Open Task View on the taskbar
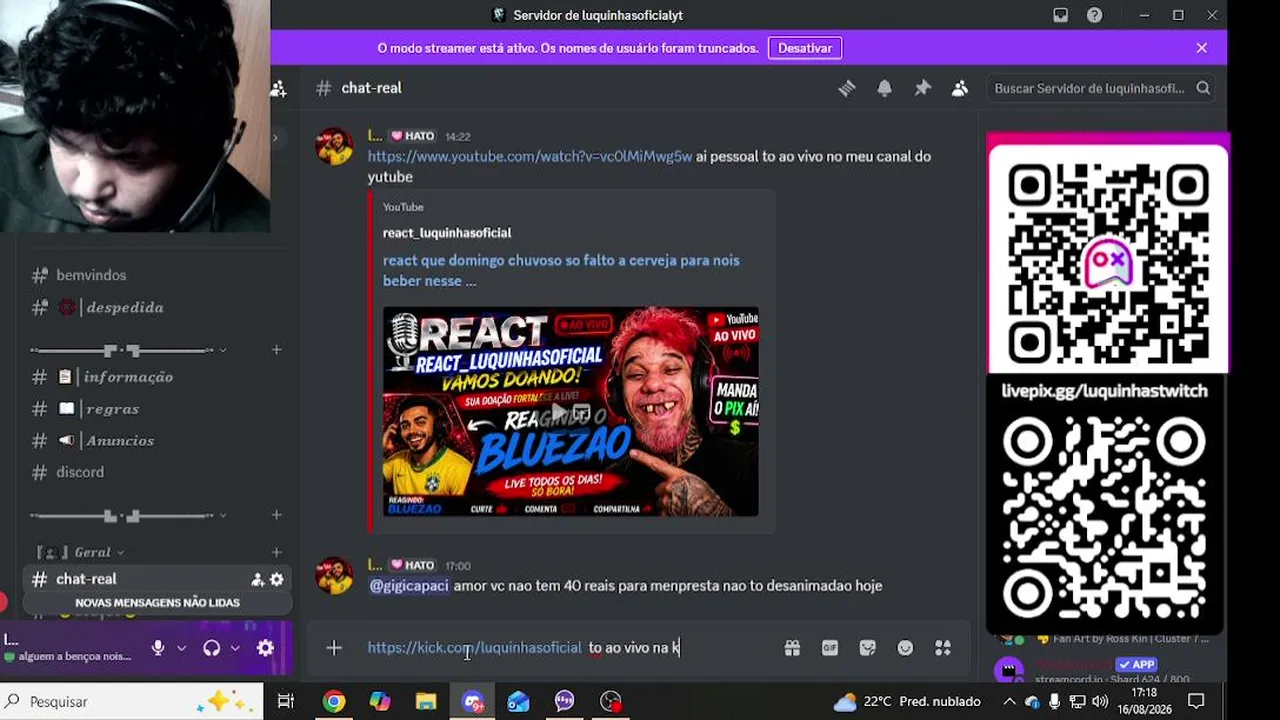This screenshot has height=720, width=1280. pyautogui.click(x=286, y=702)
